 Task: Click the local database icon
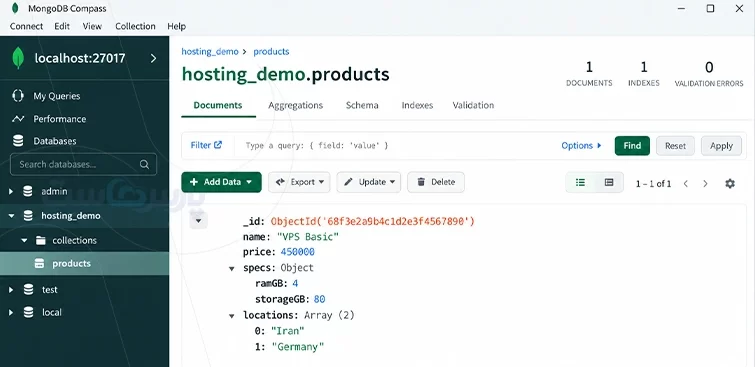(28, 312)
